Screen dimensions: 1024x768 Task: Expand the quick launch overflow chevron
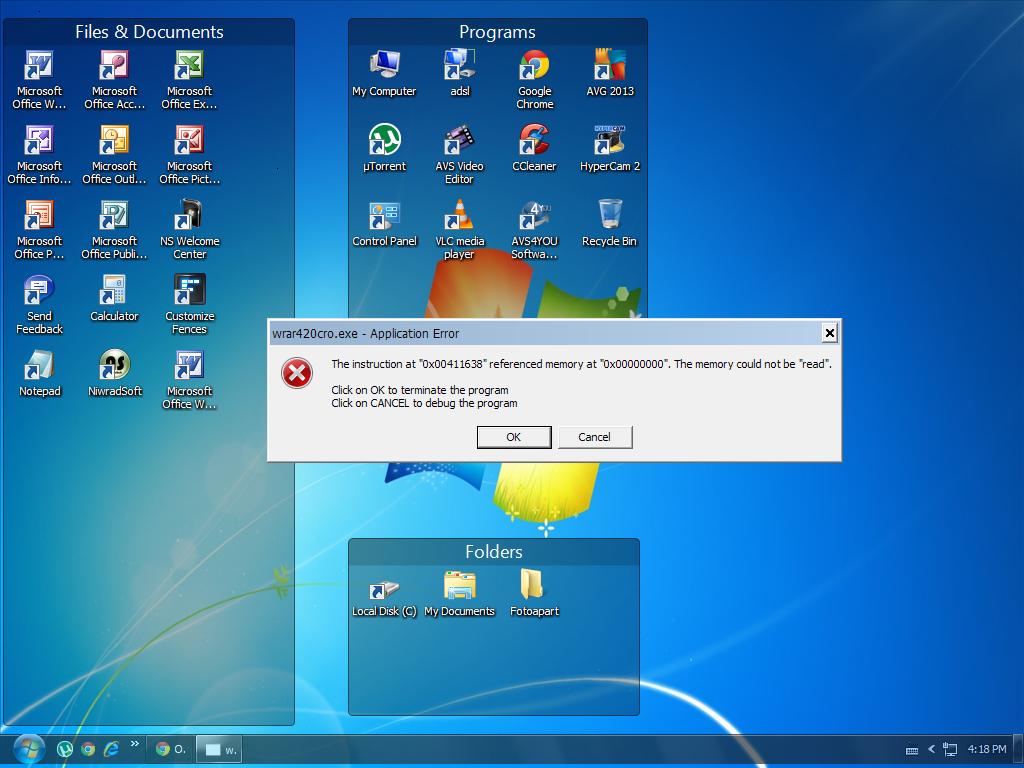pos(135,743)
